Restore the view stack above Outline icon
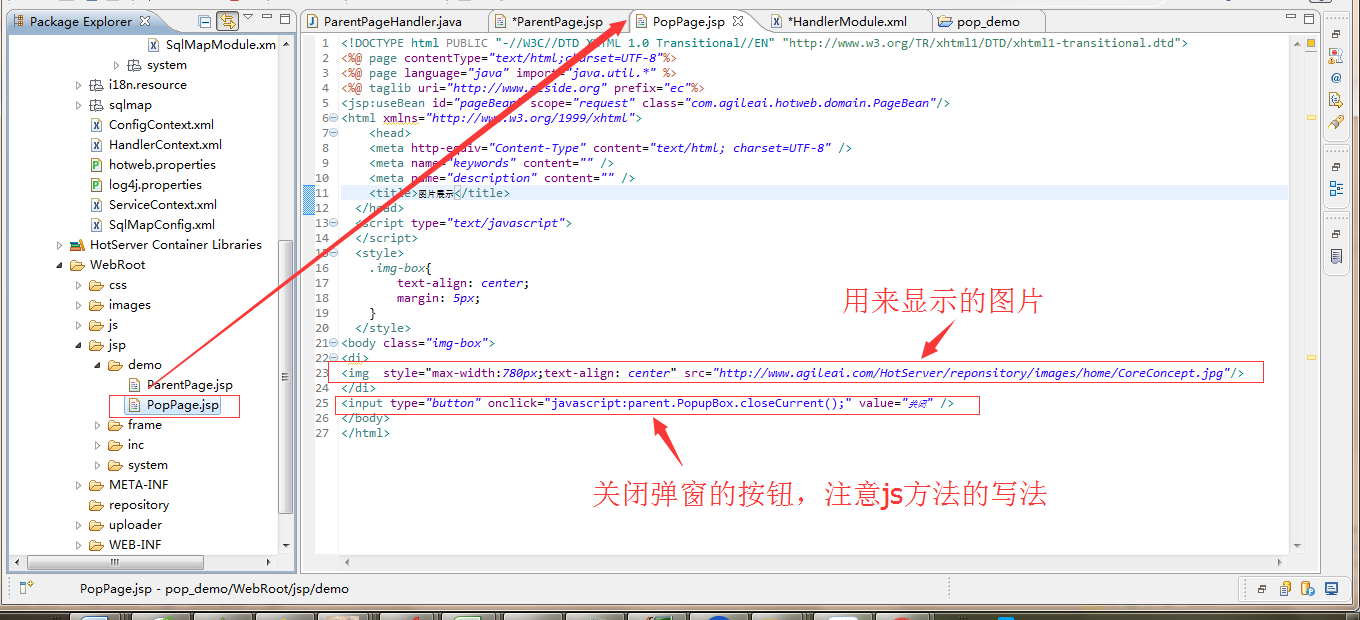Screen dimensions: 1360x620 coord(1336,167)
